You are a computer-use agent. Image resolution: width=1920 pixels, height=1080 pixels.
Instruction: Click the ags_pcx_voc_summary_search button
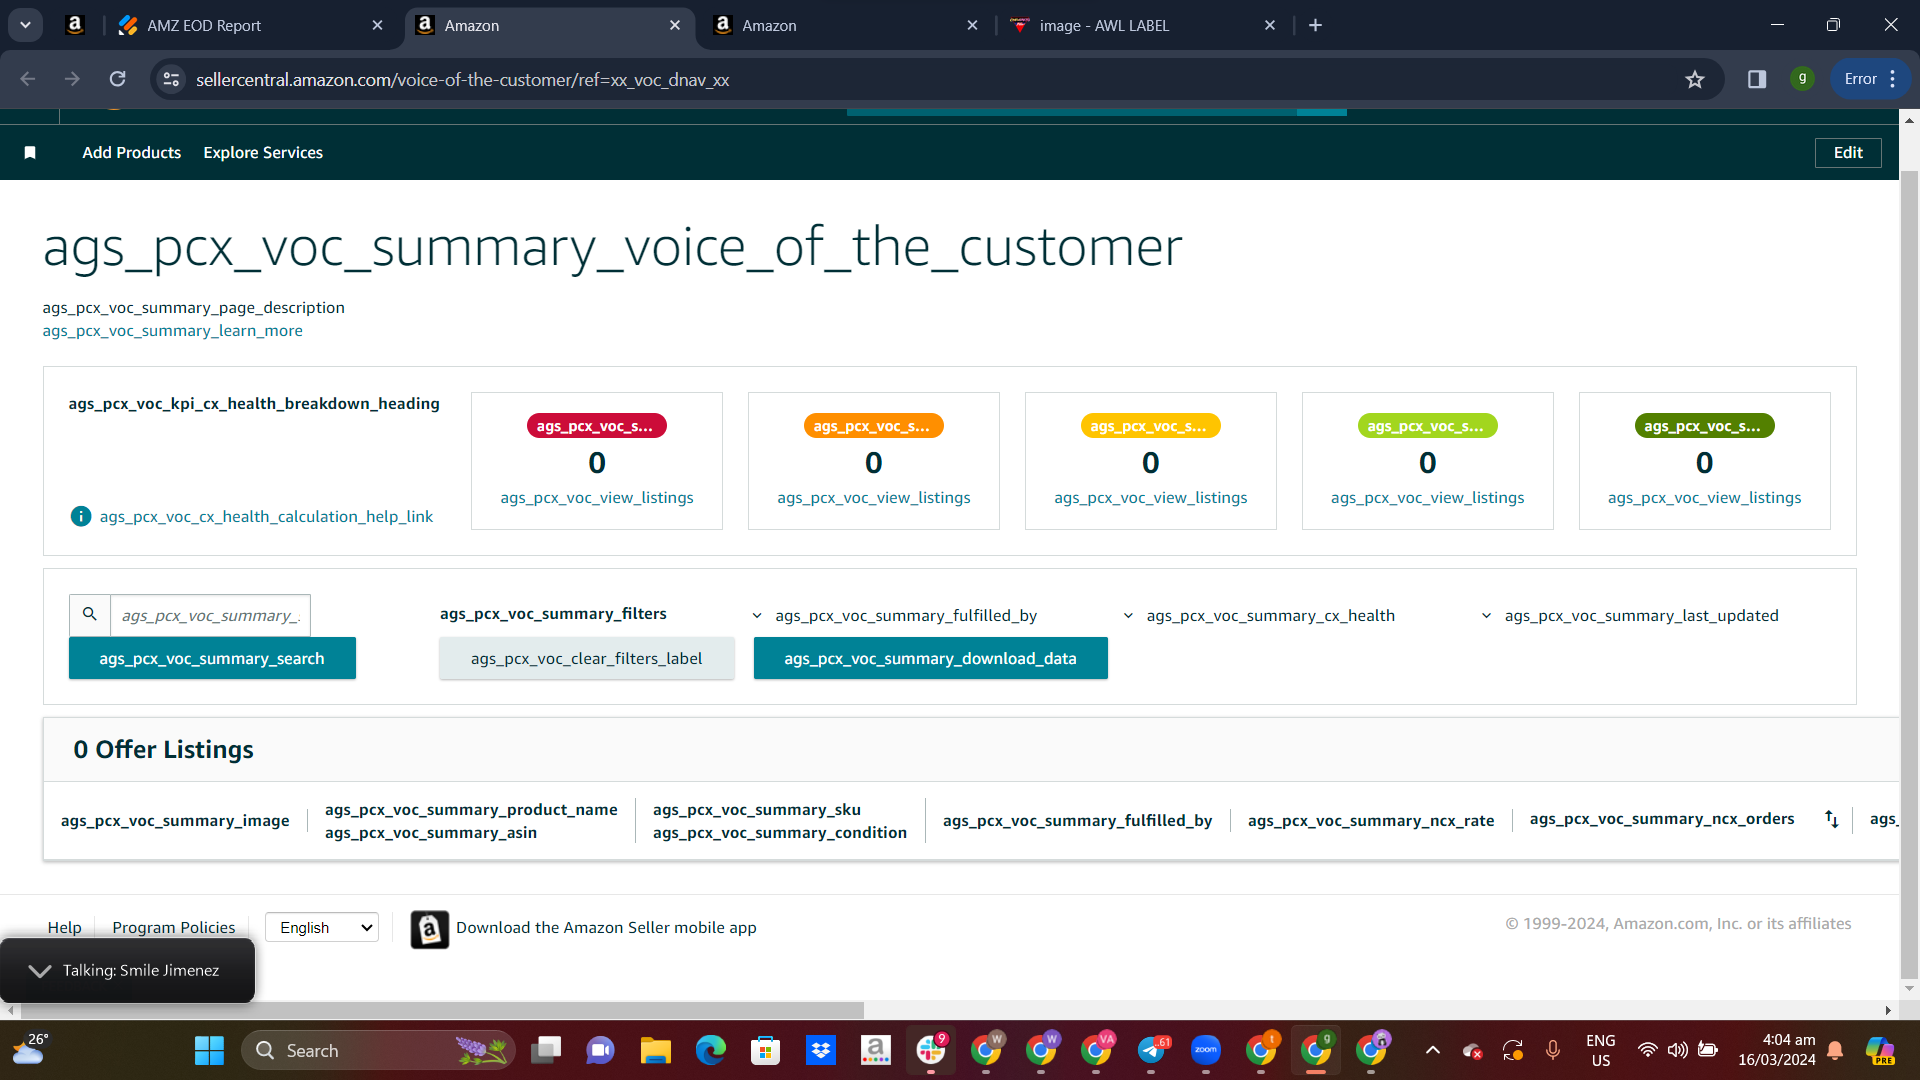212,658
